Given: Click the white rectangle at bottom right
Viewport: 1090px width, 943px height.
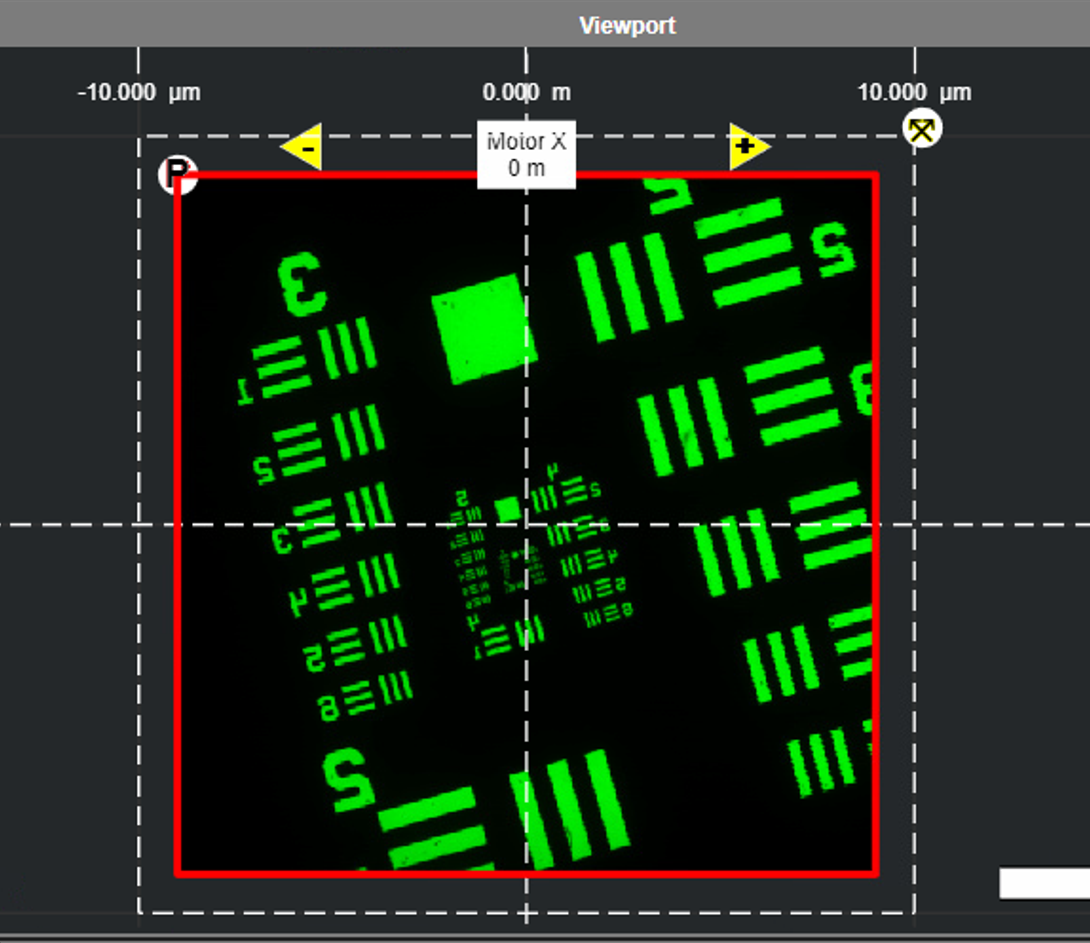Looking at the screenshot, I should point(1044,883).
